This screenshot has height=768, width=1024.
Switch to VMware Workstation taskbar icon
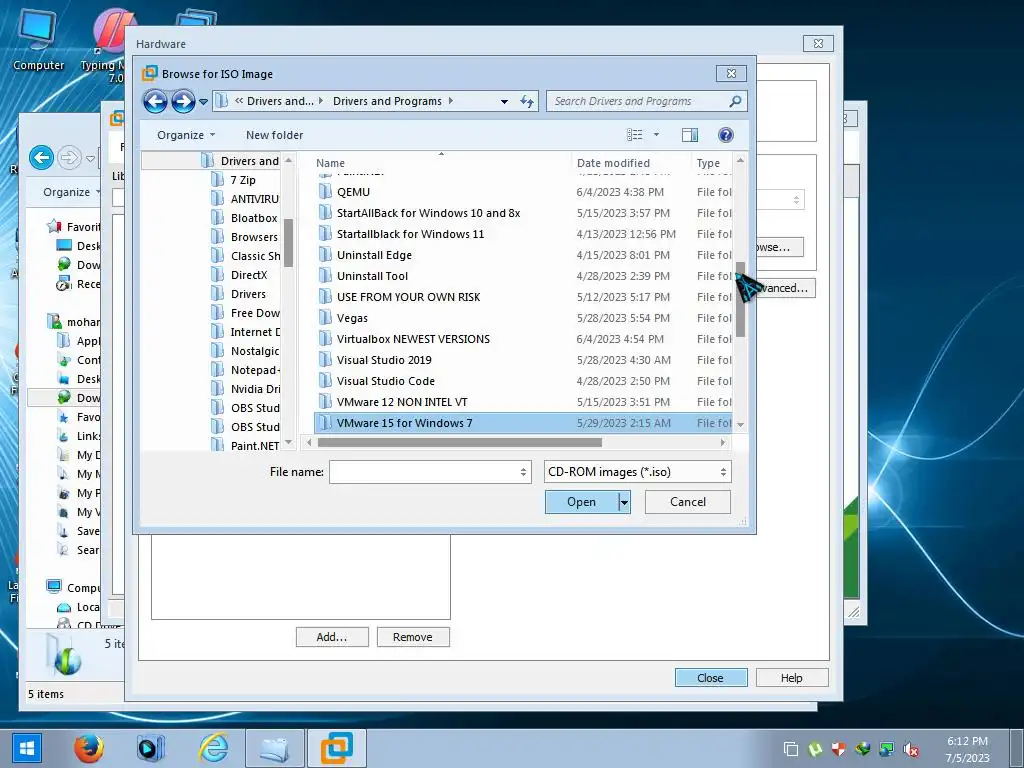pyautogui.click(x=336, y=748)
